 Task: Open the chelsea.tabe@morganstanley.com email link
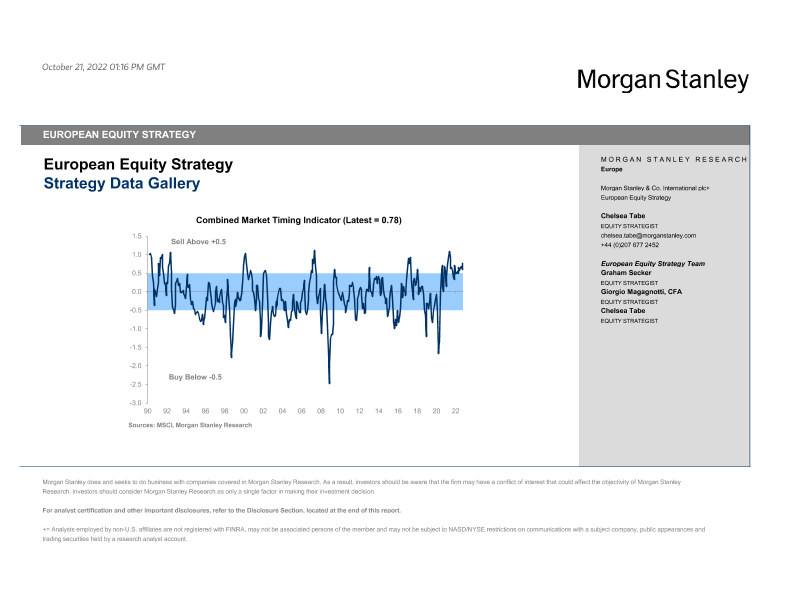[x=647, y=235]
